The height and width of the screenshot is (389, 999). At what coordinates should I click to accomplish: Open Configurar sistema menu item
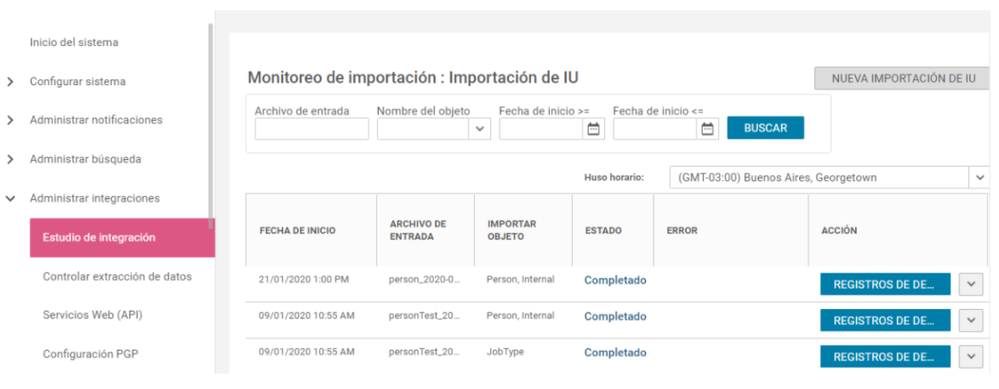pos(78,82)
